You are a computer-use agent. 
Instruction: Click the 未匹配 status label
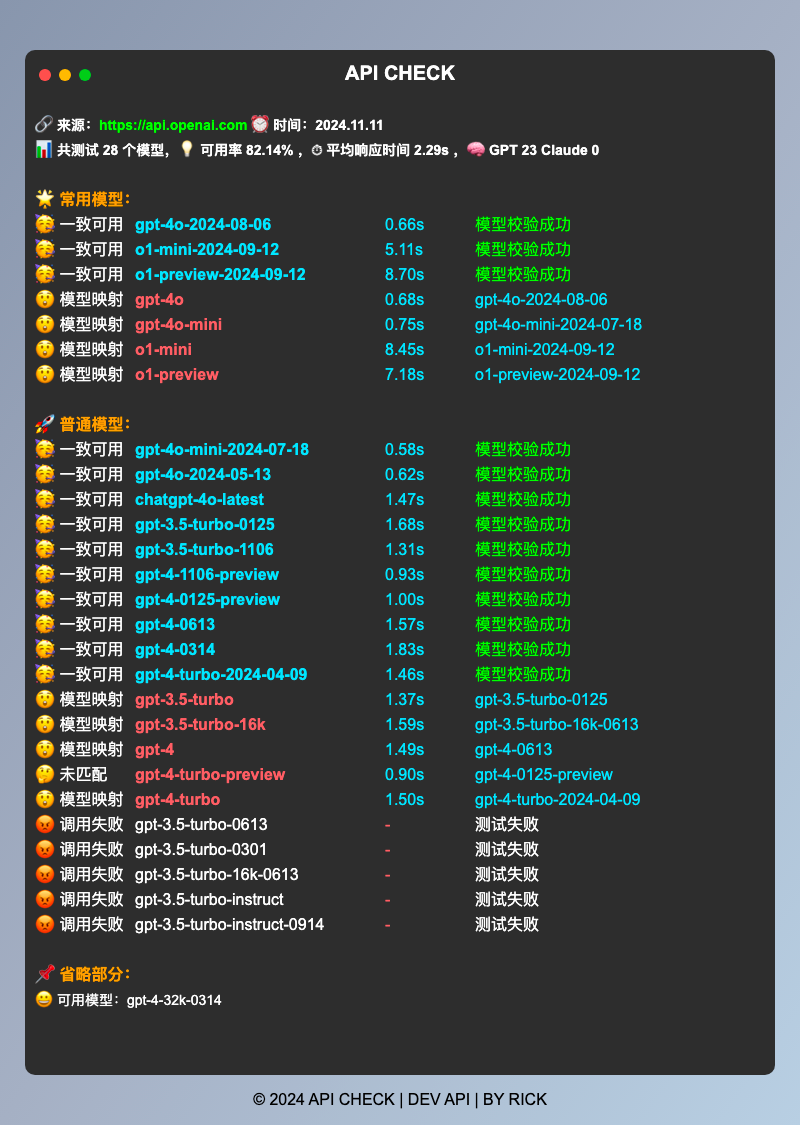(83, 774)
